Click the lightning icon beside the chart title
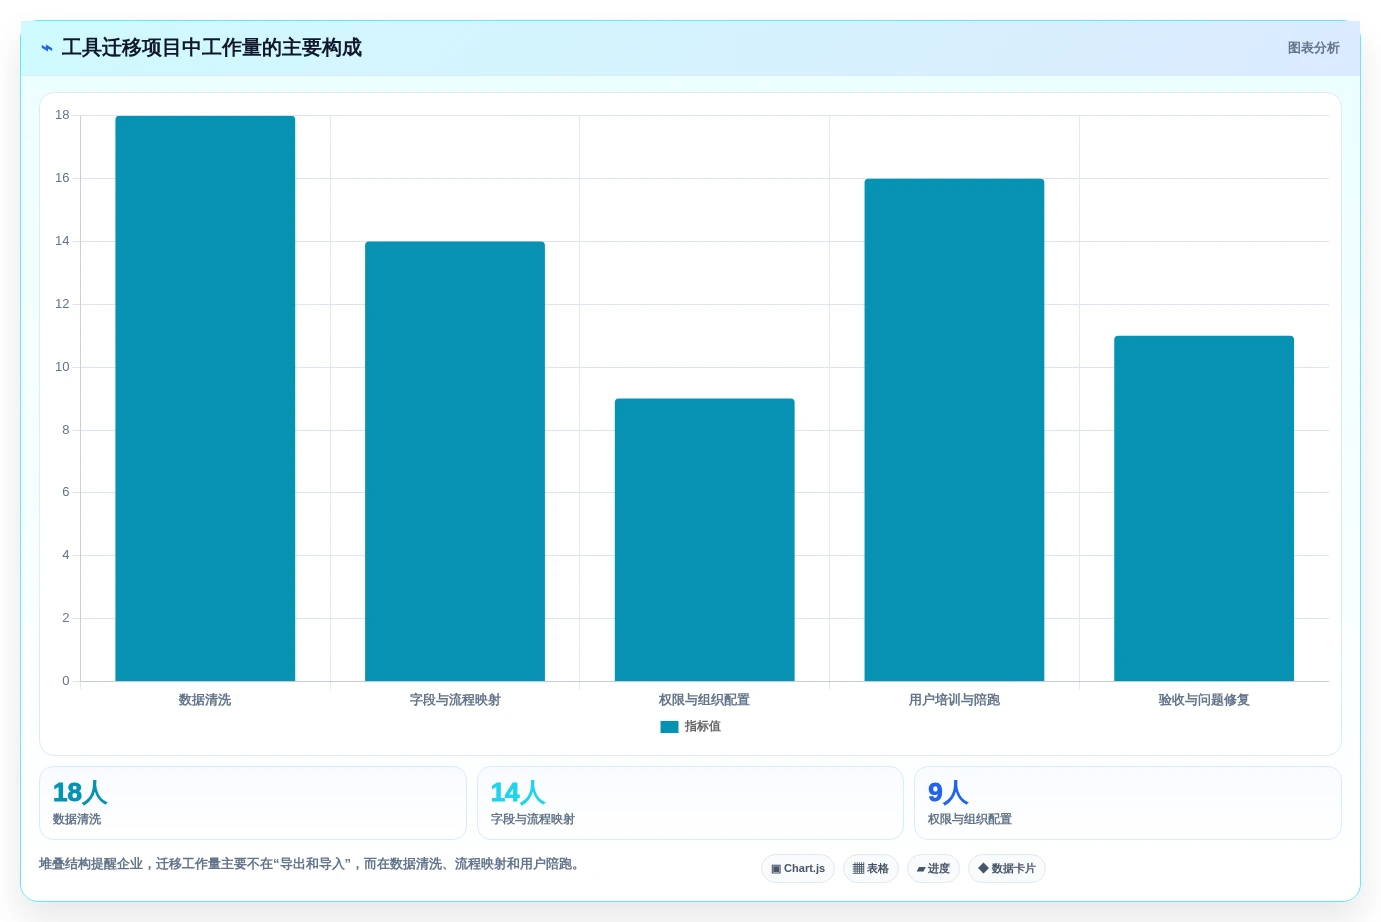The image size is (1381, 922). coord(47,48)
